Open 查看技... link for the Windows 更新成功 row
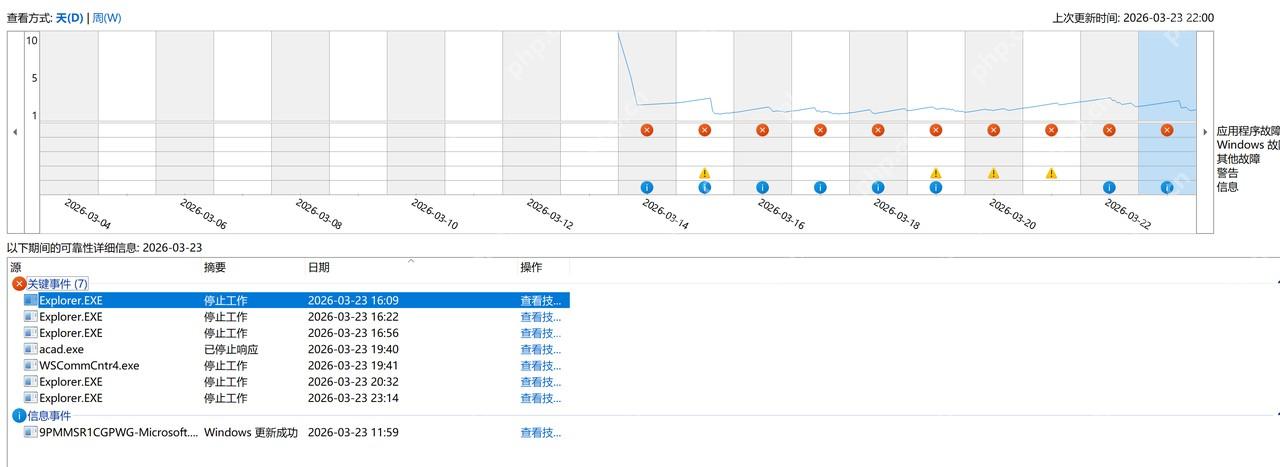1280x467 pixels. [540, 433]
